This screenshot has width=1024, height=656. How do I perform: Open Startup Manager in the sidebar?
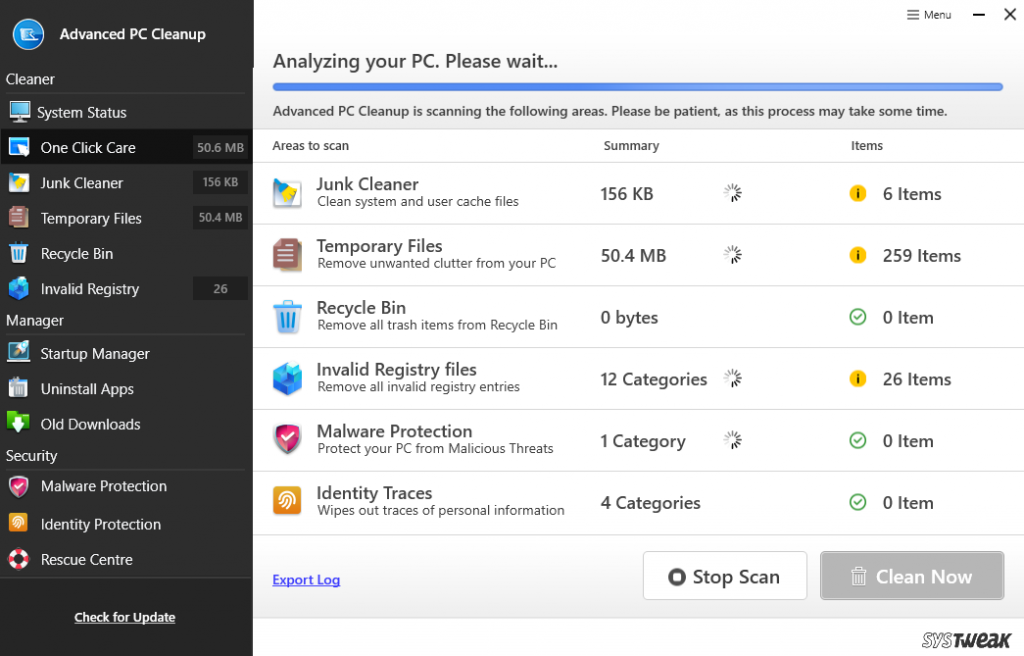pyautogui.click(x=126, y=353)
